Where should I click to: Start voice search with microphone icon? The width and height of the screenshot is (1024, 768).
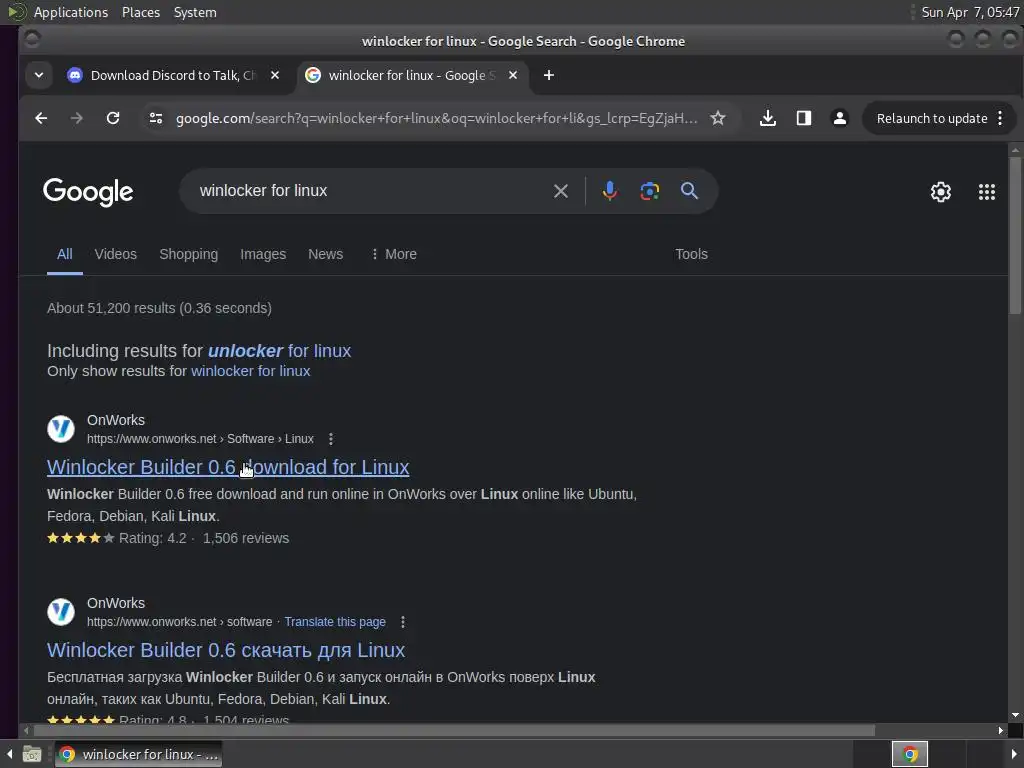coord(609,191)
